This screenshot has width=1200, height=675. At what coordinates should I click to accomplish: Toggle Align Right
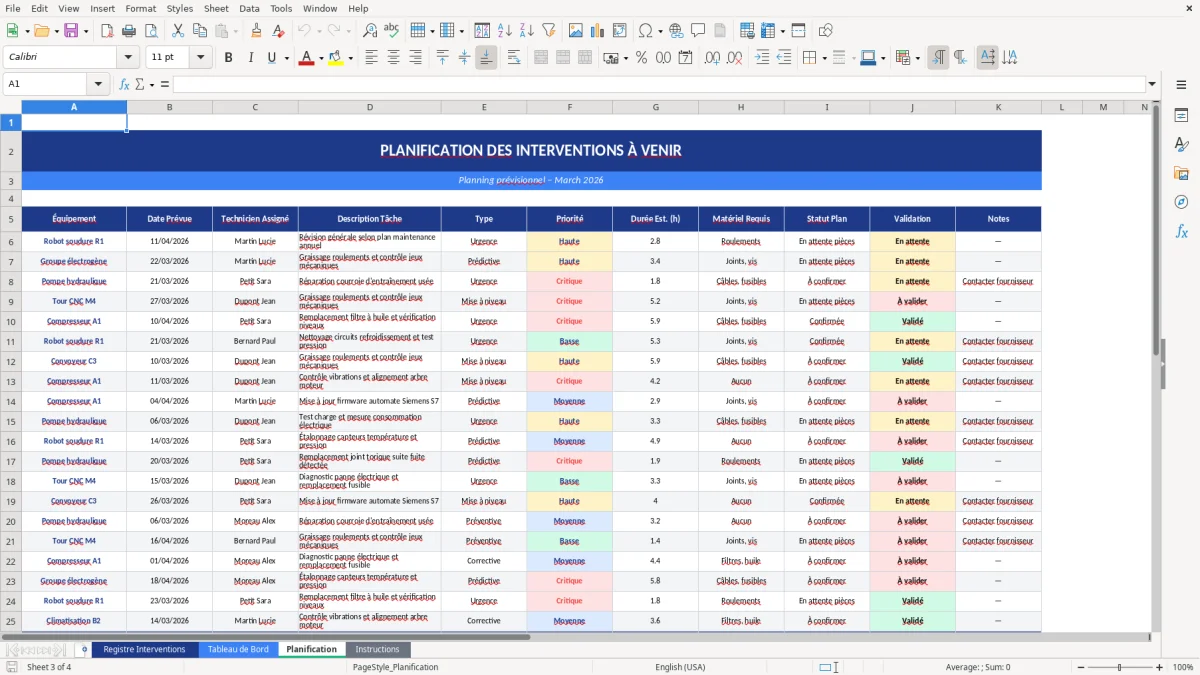pos(415,58)
